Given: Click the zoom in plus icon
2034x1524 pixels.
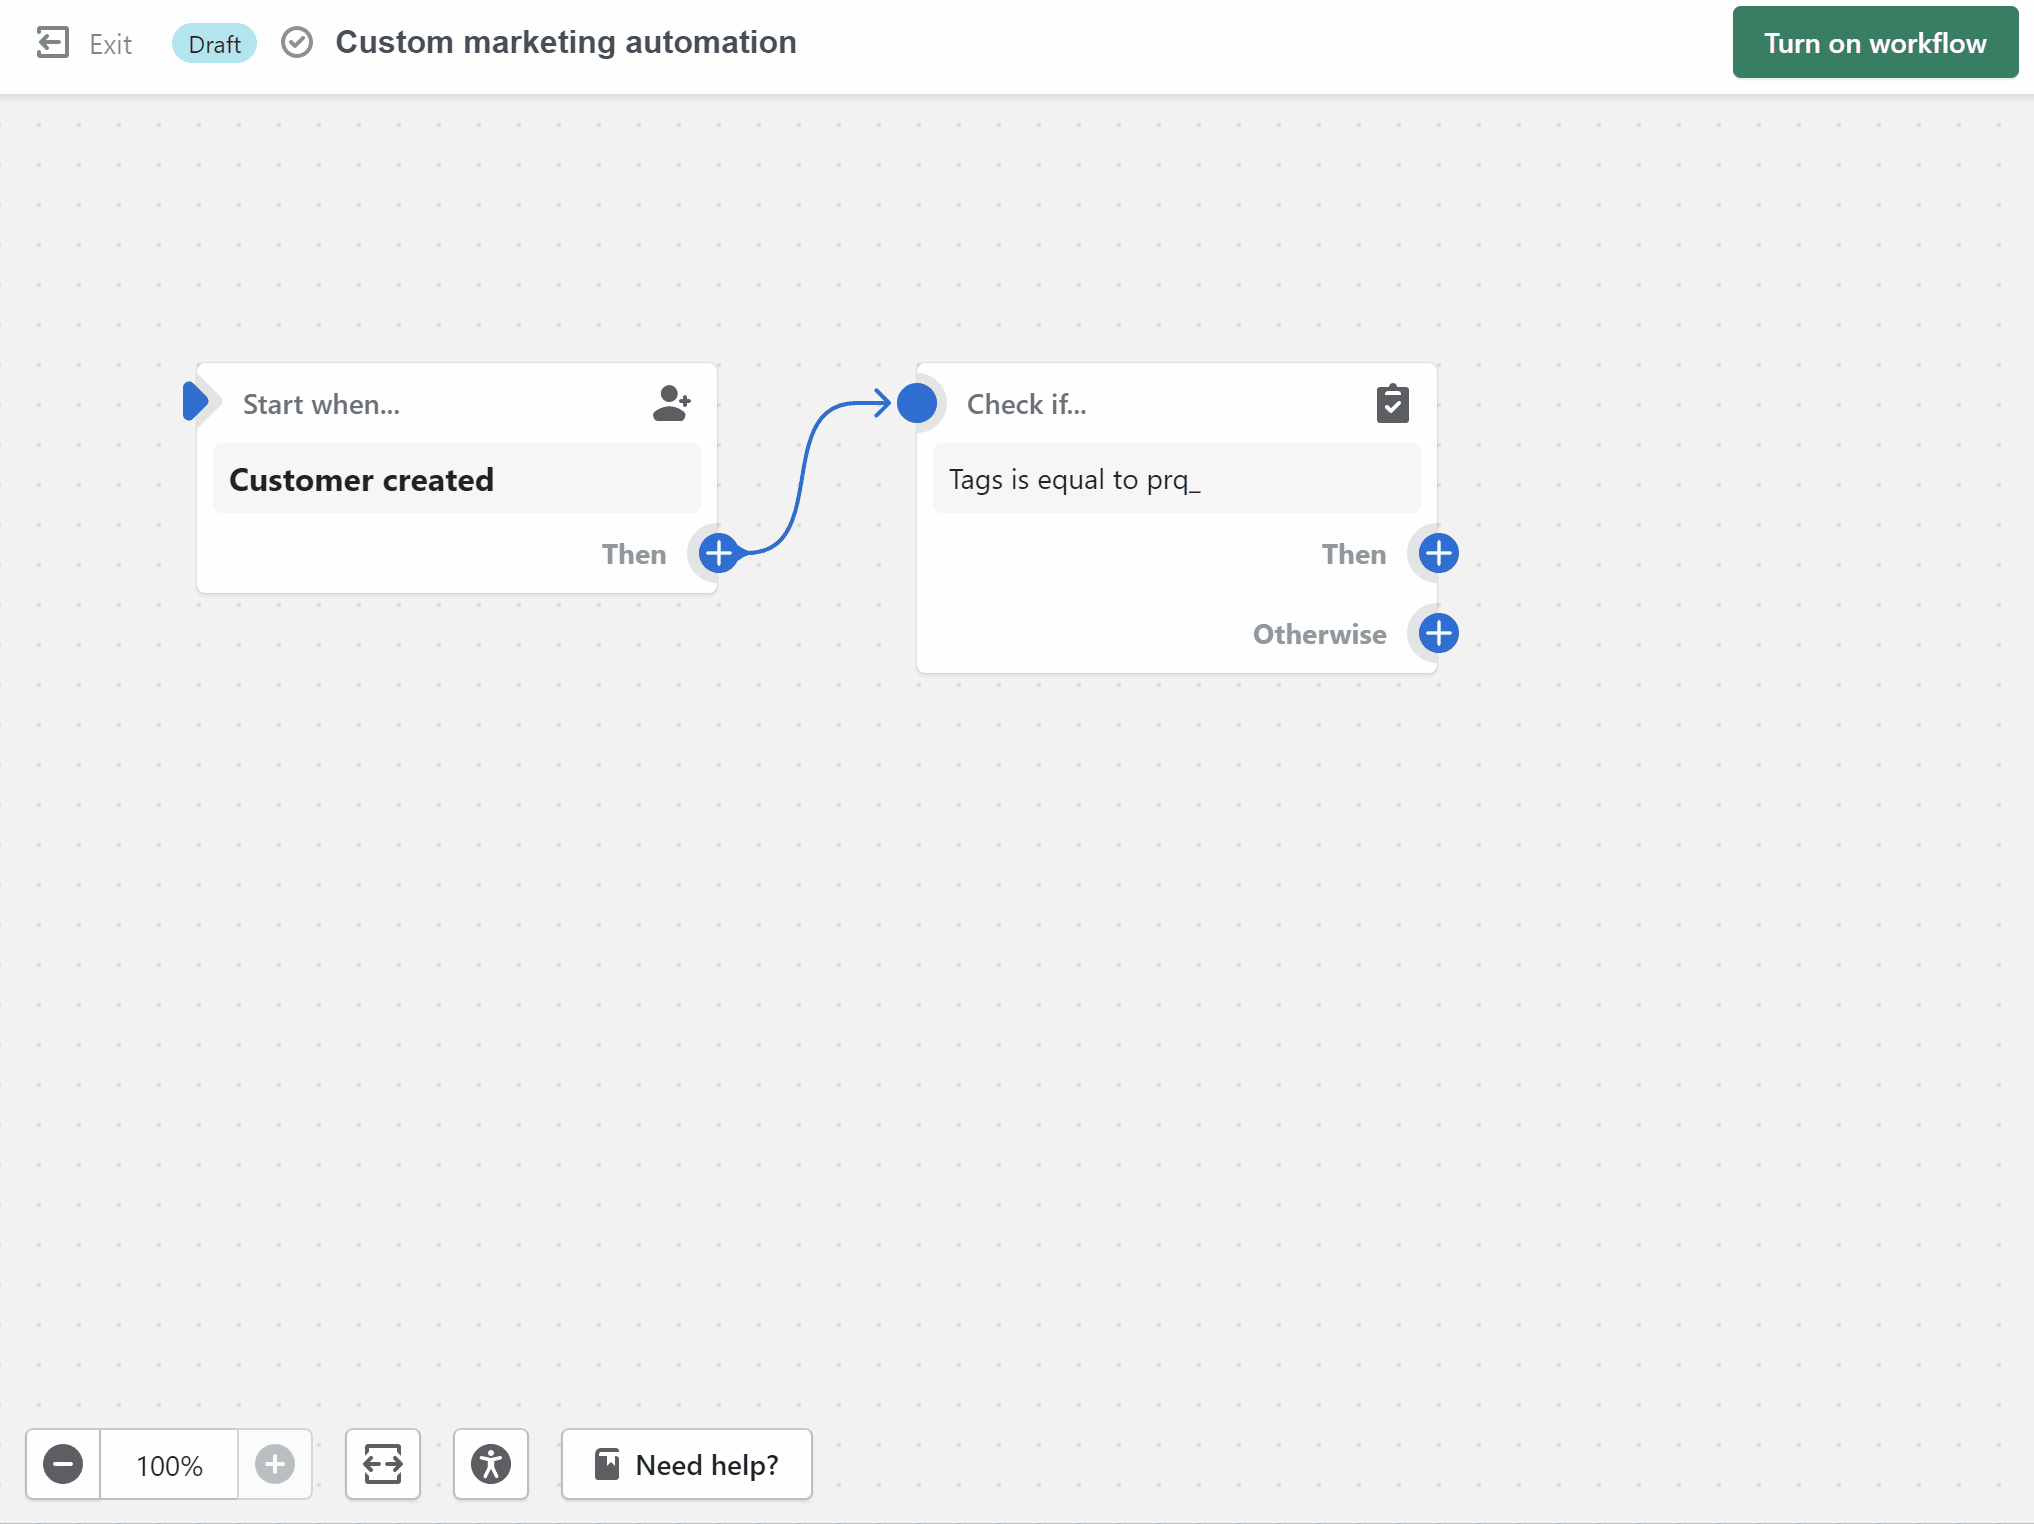Looking at the screenshot, I should (x=272, y=1463).
